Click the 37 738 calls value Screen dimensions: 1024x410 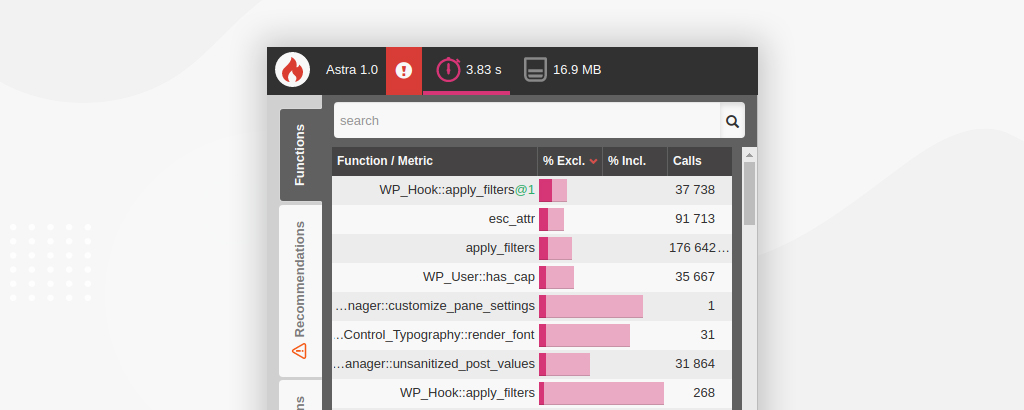click(695, 190)
